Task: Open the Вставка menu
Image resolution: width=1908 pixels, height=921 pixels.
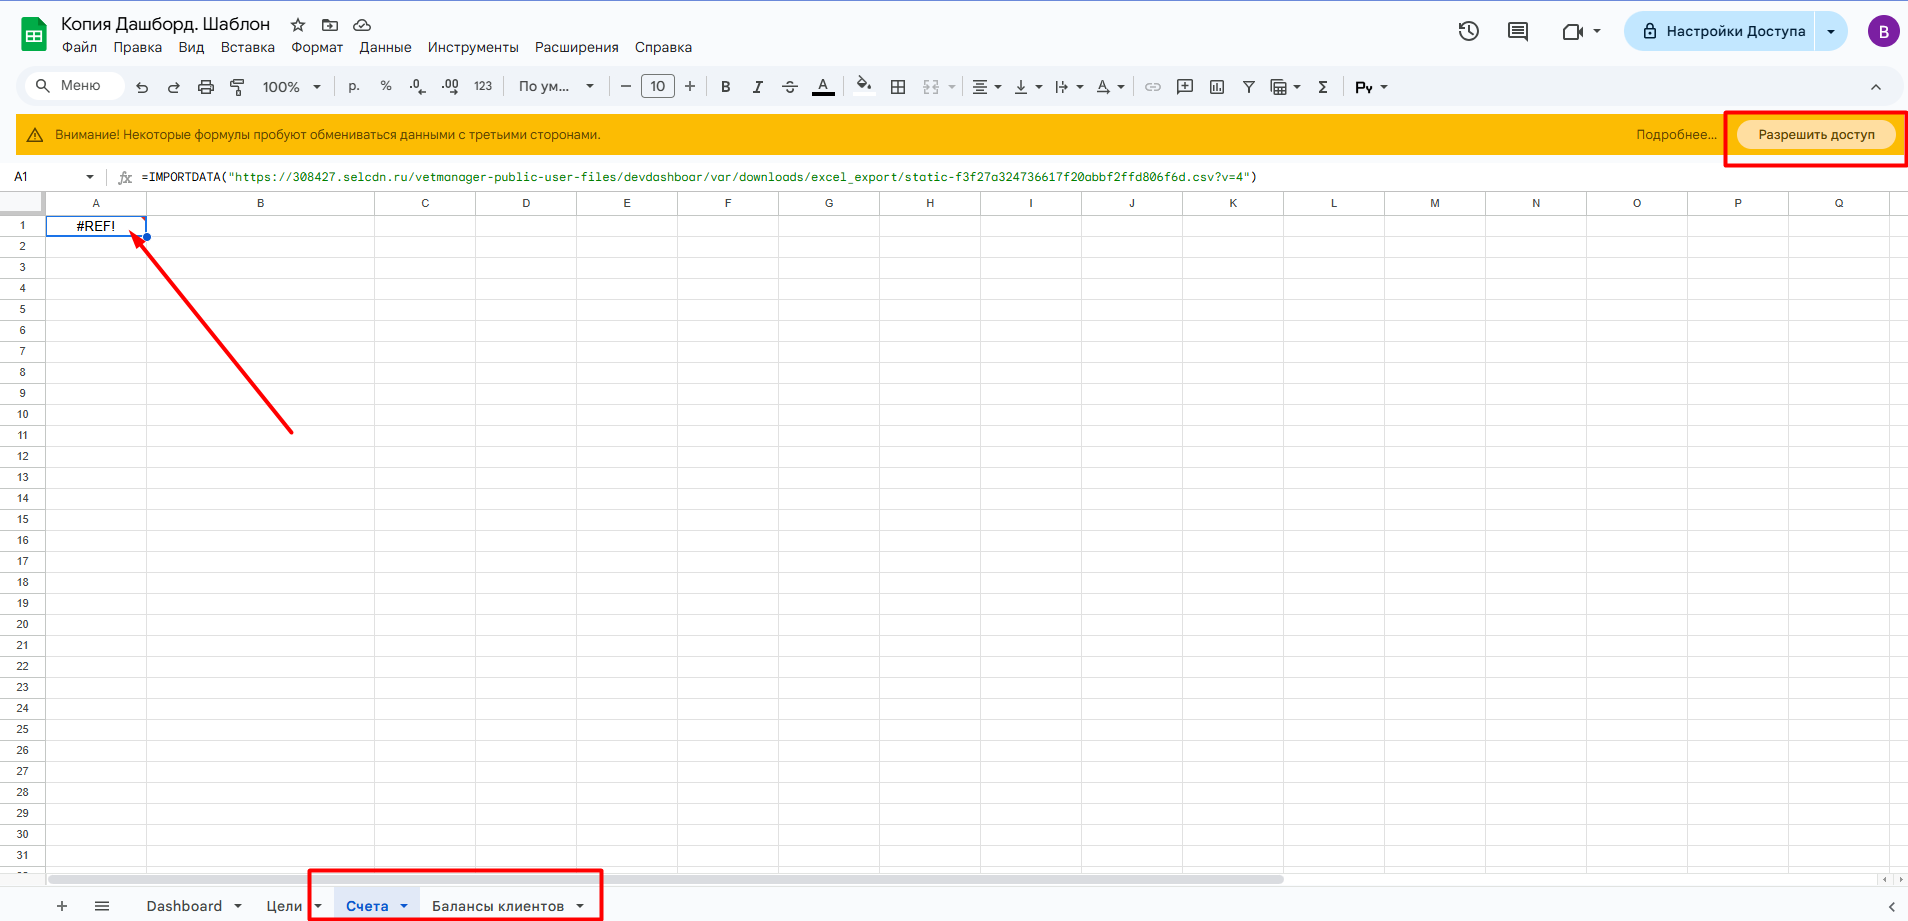Action: (x=248, y=47)
